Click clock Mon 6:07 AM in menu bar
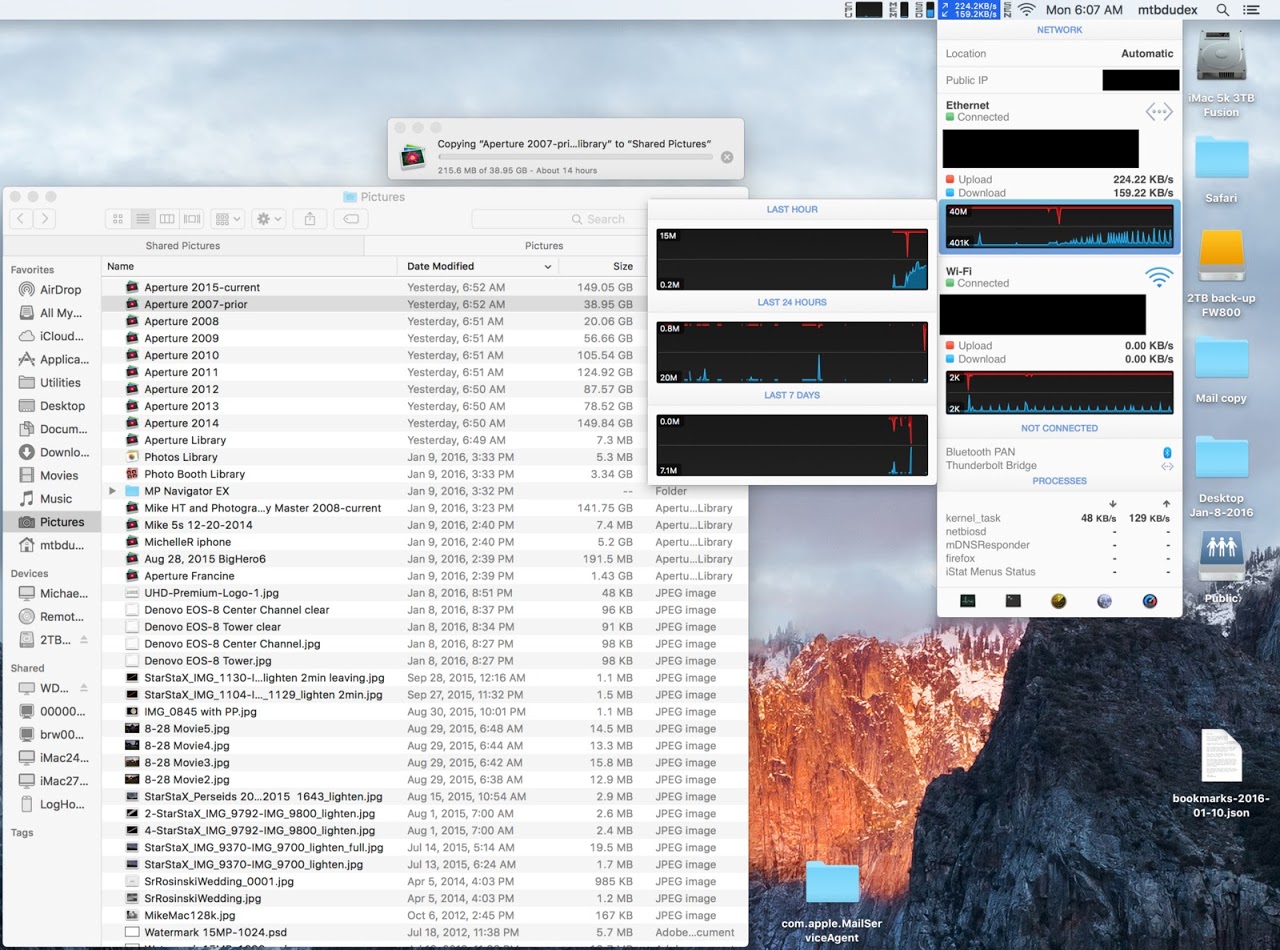 coord(1084,9)
